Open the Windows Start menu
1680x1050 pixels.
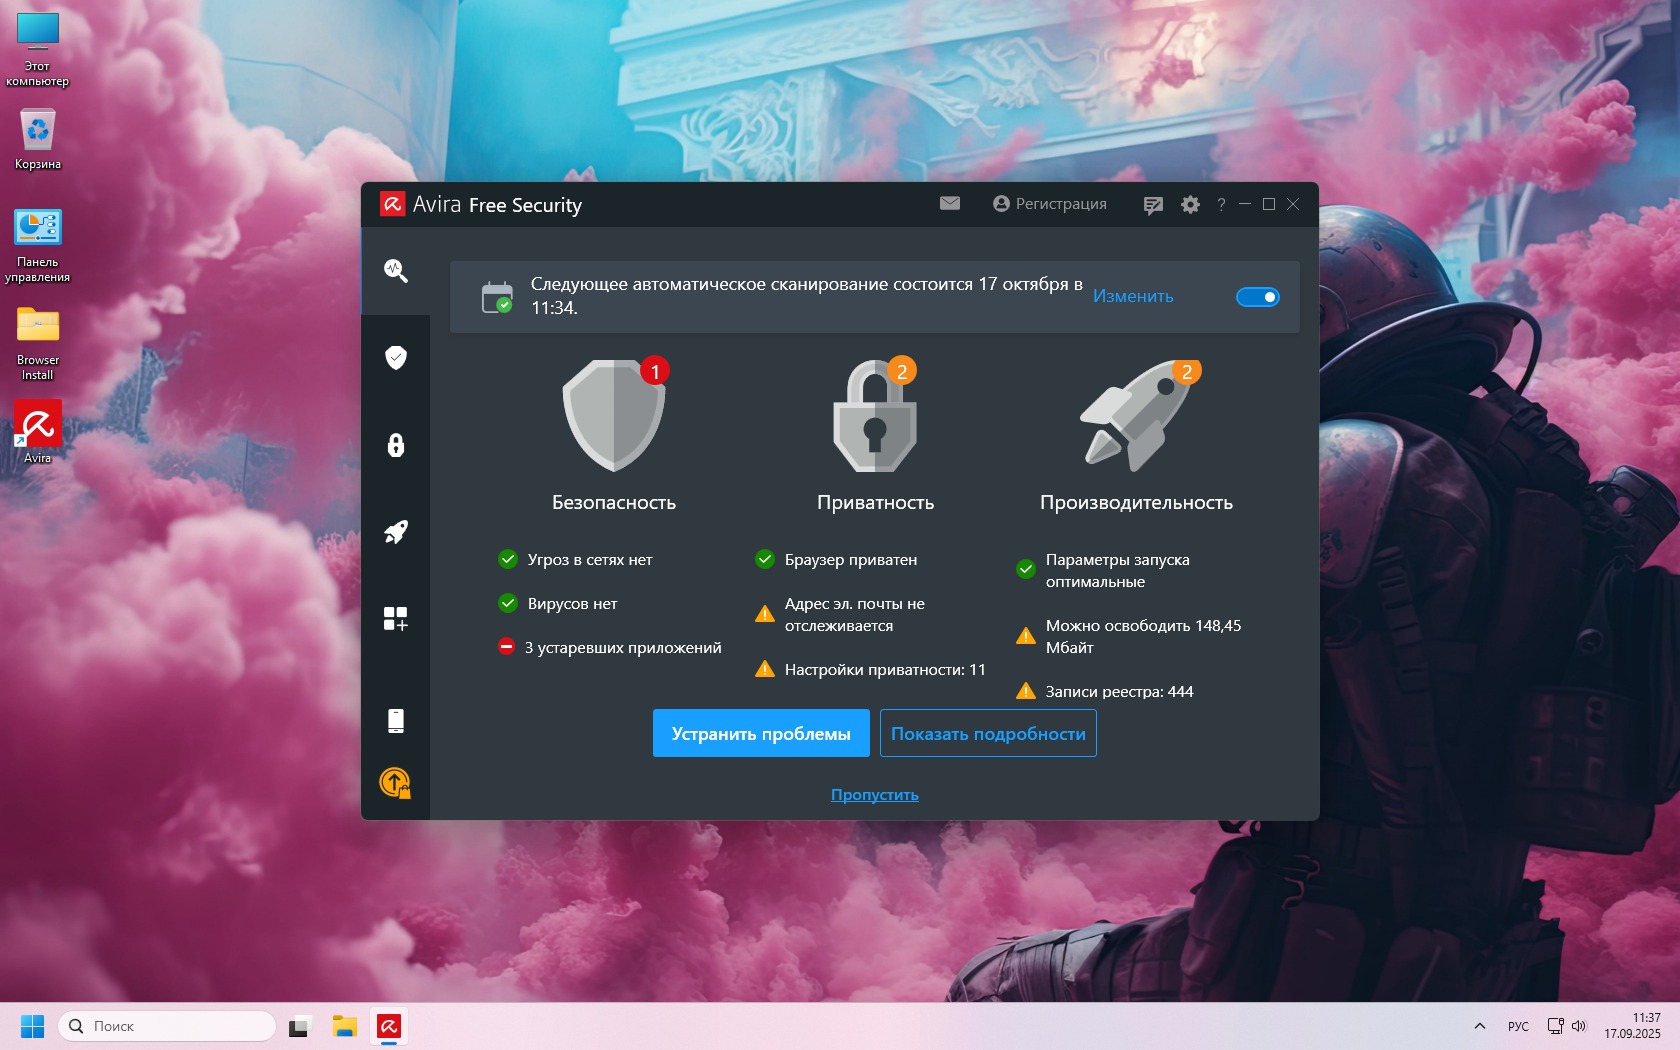click(x=33, y=1026)
